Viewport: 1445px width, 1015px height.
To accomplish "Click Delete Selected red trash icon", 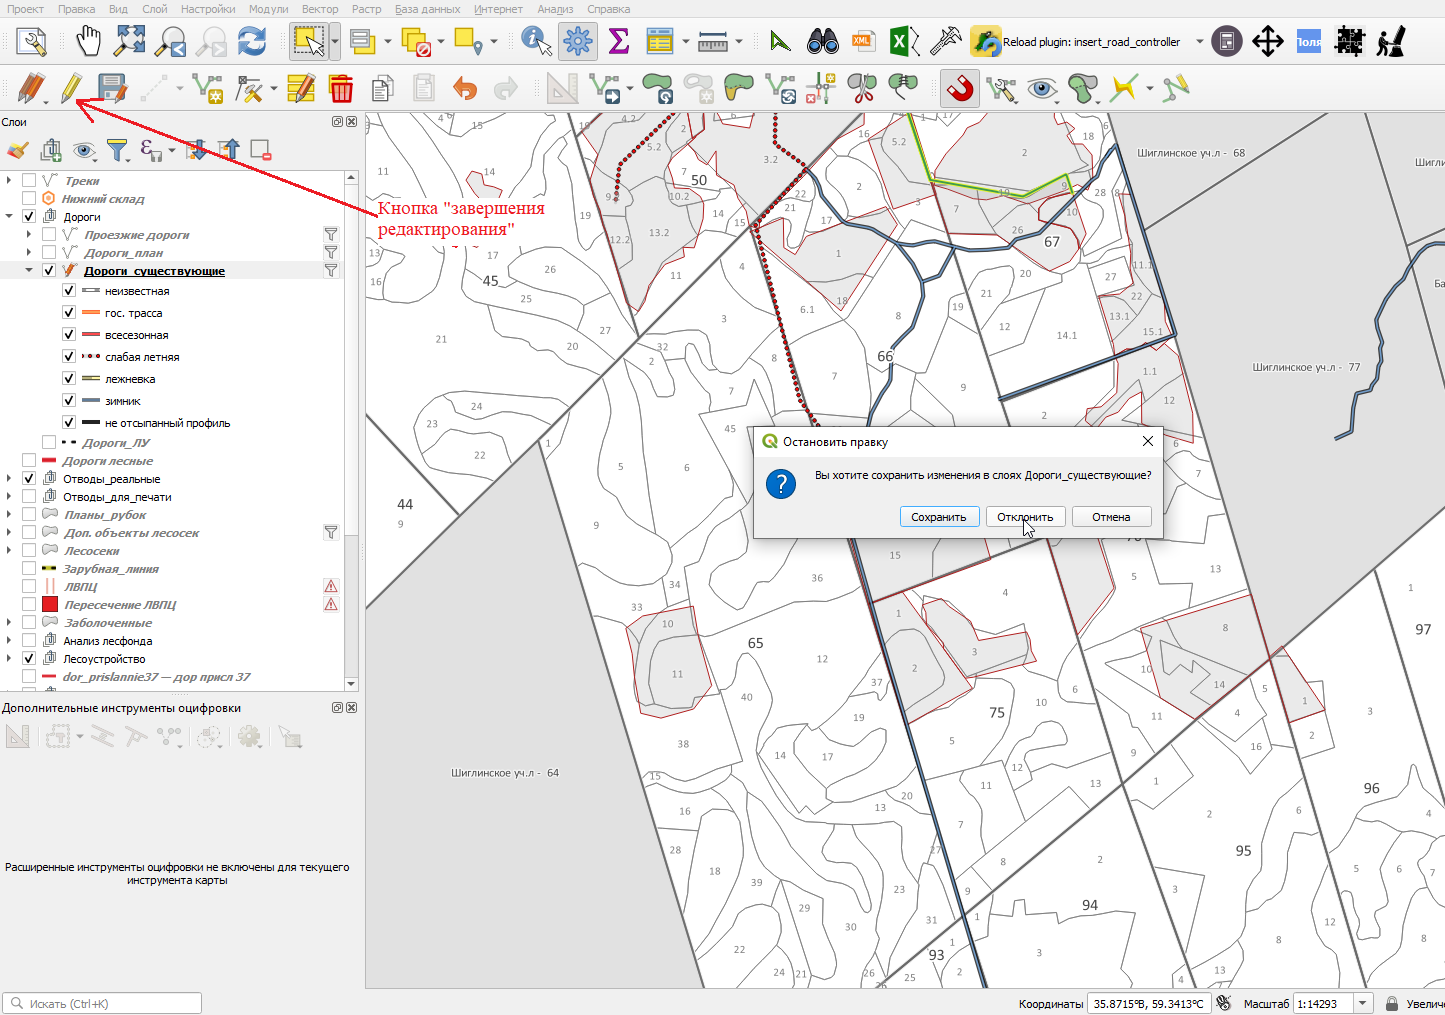I will 342,89.
